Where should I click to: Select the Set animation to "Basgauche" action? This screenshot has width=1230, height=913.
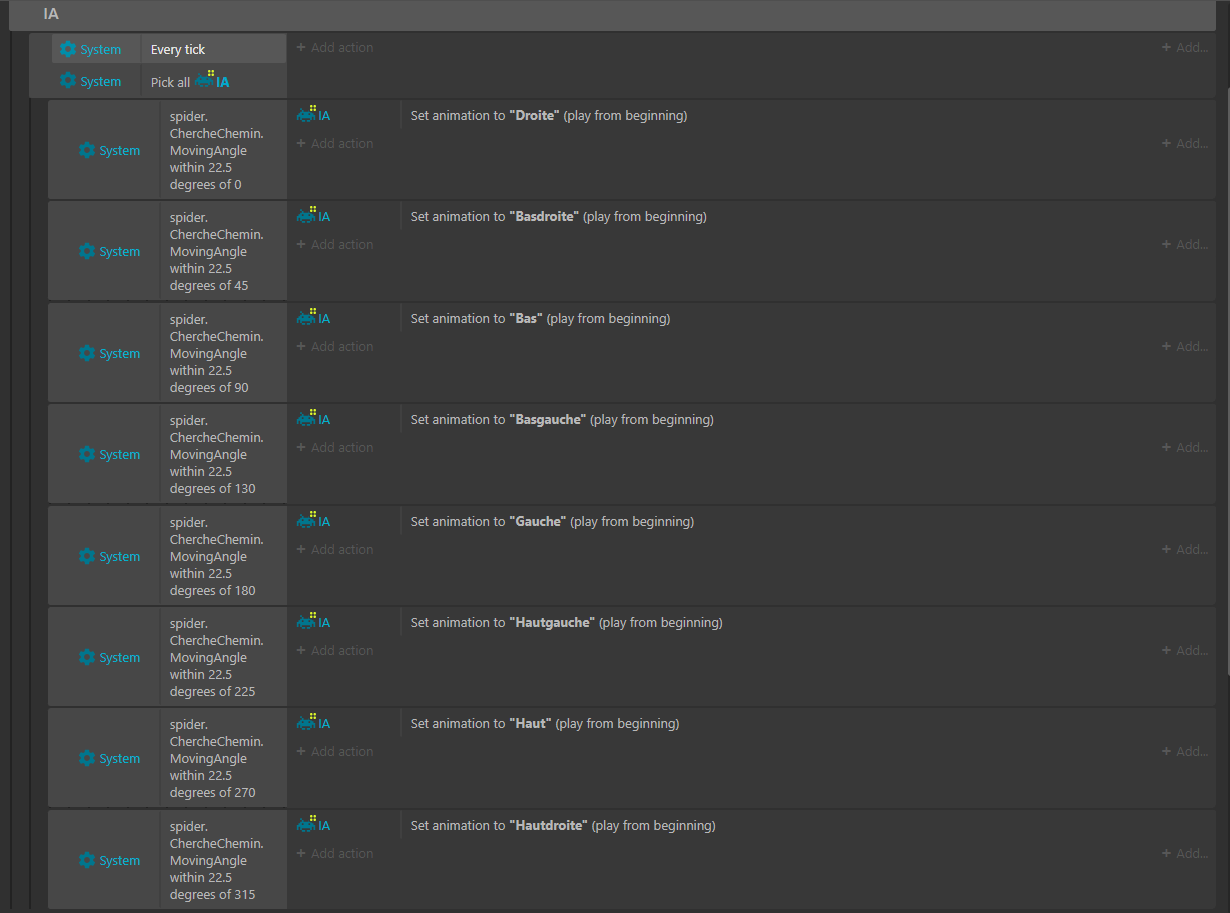click(x=562, y=419)
